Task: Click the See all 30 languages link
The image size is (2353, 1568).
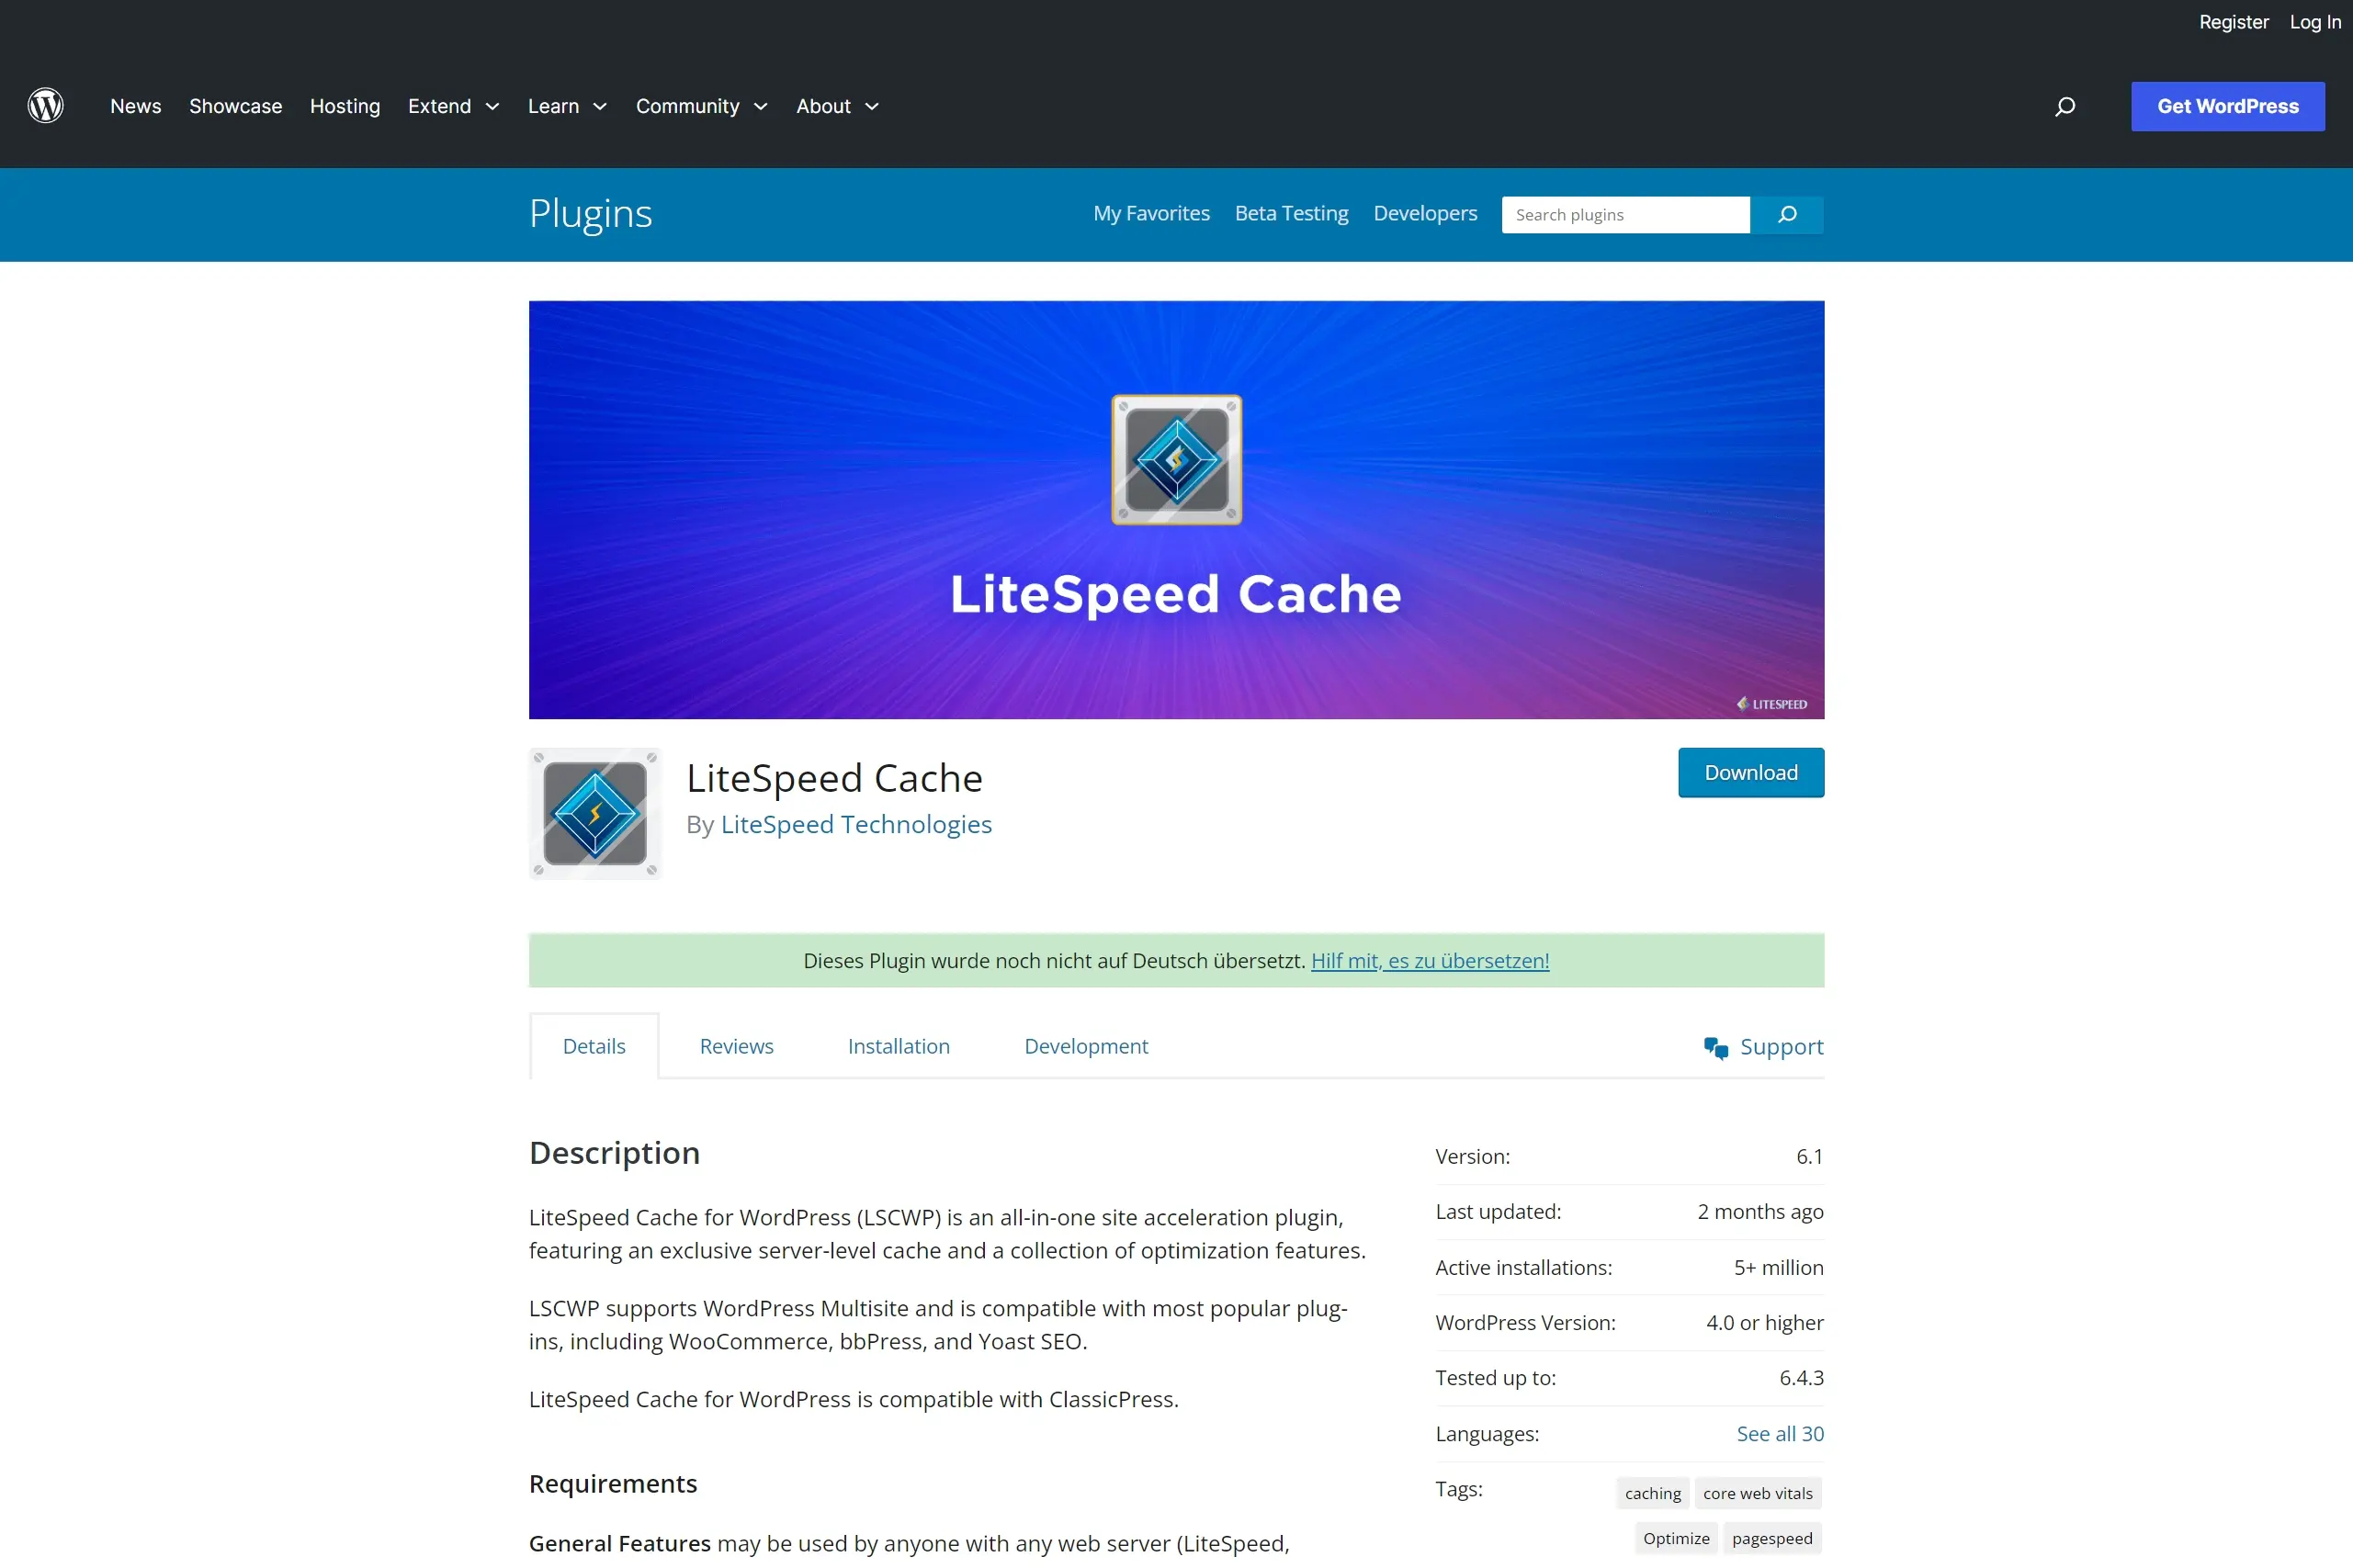Action: [x=1779, y=1433]
